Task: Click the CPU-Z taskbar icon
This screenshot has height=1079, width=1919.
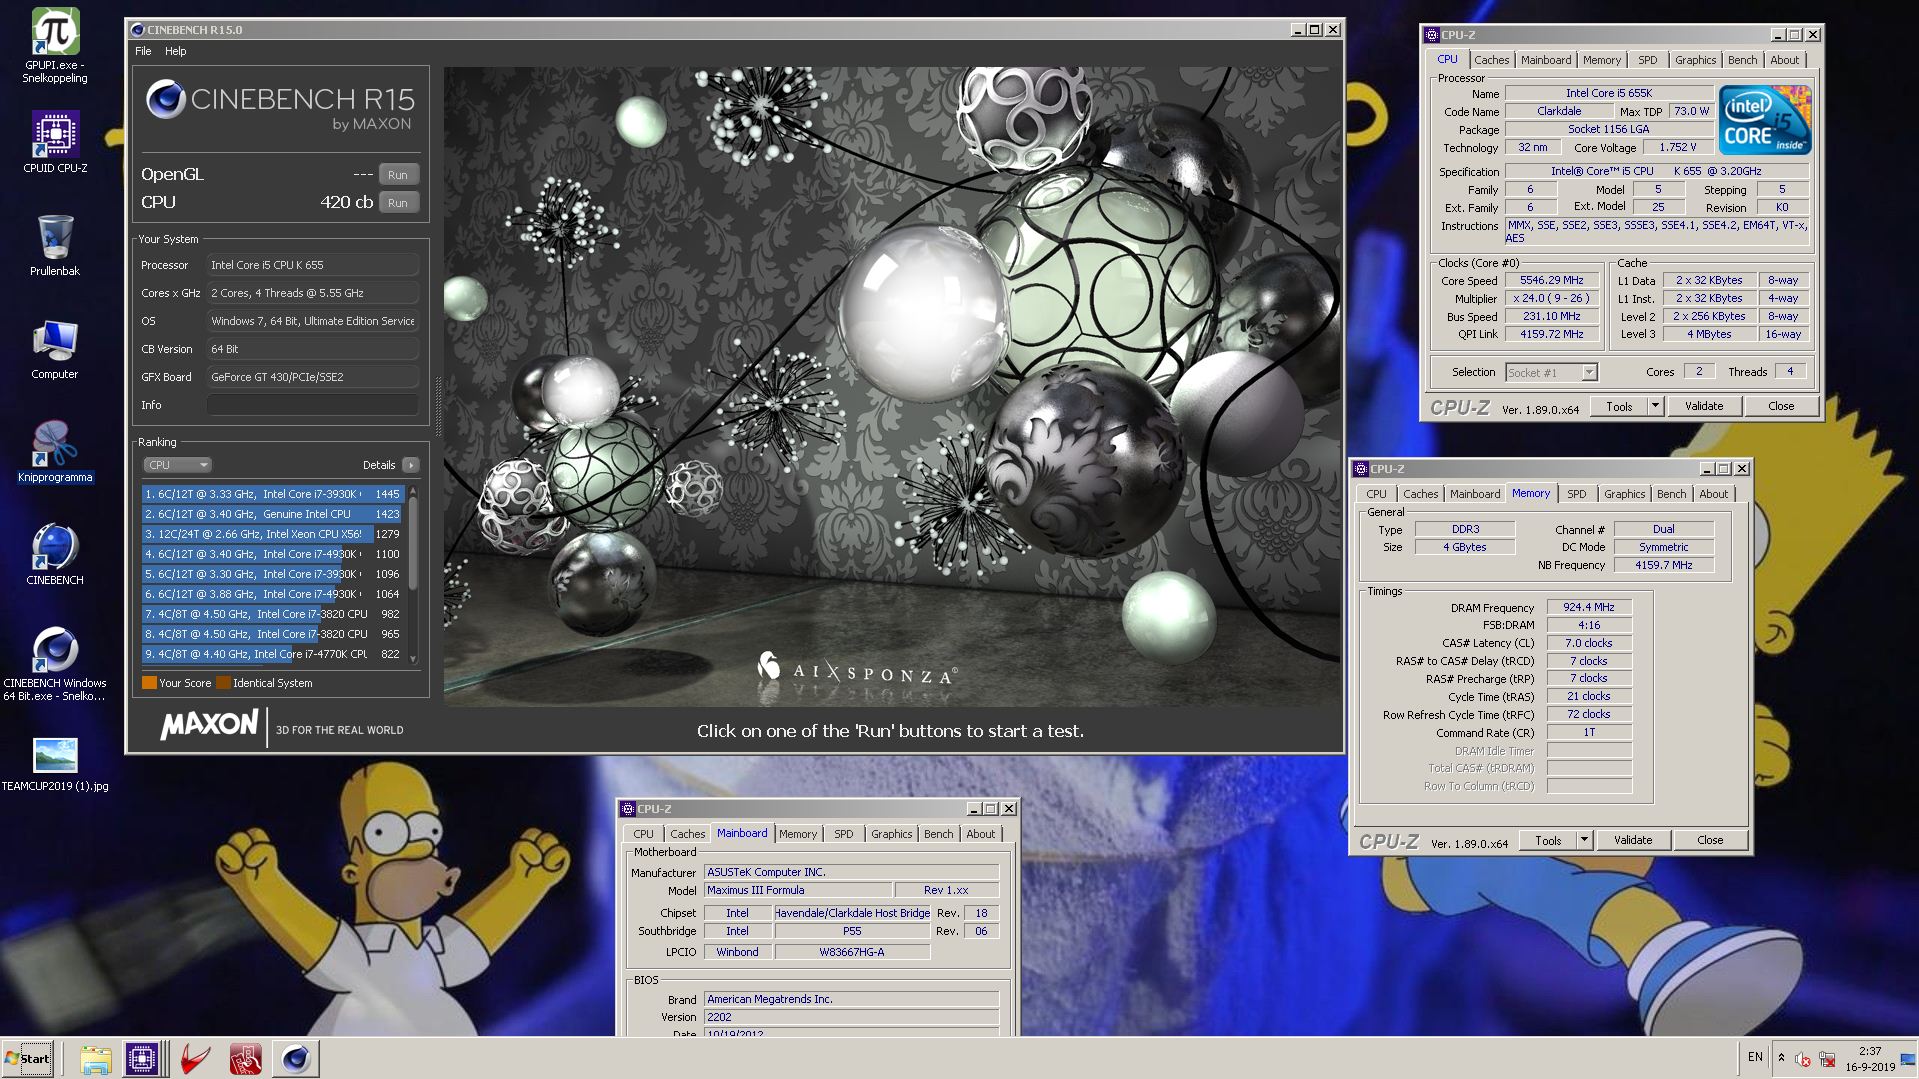Action: (142, 1059)
